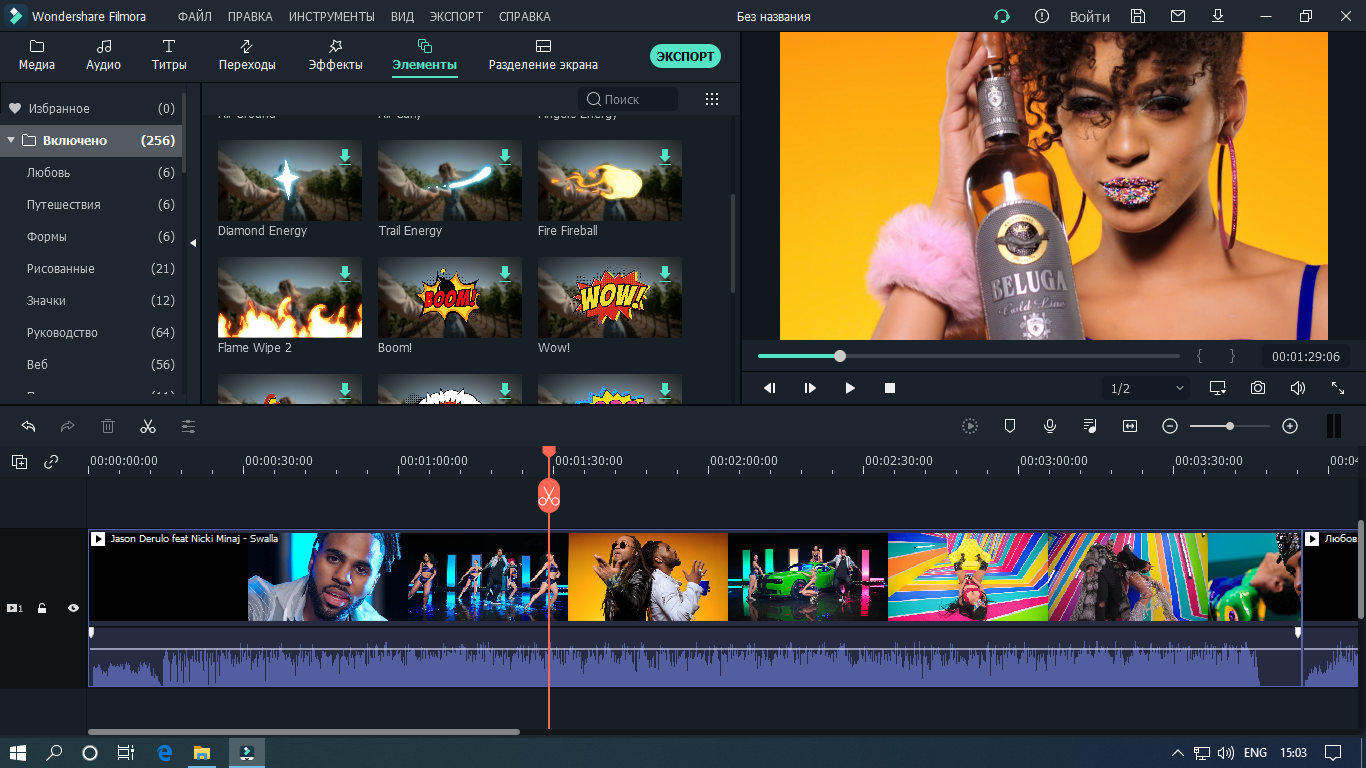The height and width of the screenshot is (768, 1366).
Task: Select the Путешествия category
Action: click(x=91, y=204)
